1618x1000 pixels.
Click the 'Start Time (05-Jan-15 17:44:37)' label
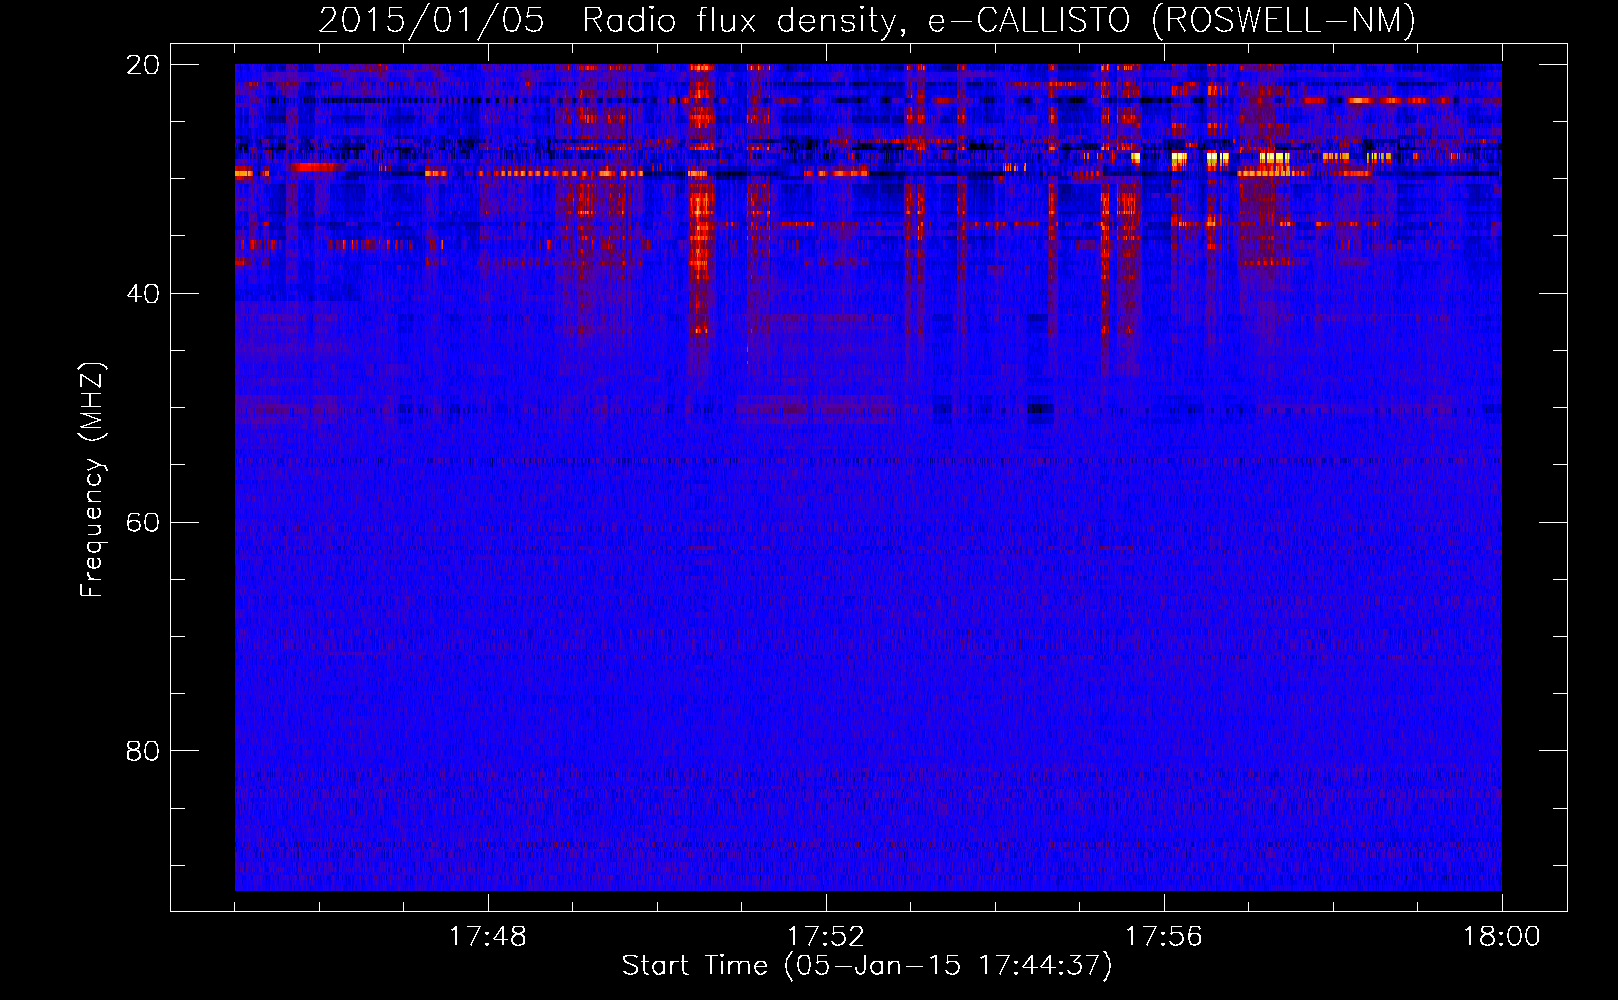coord(867,966)
